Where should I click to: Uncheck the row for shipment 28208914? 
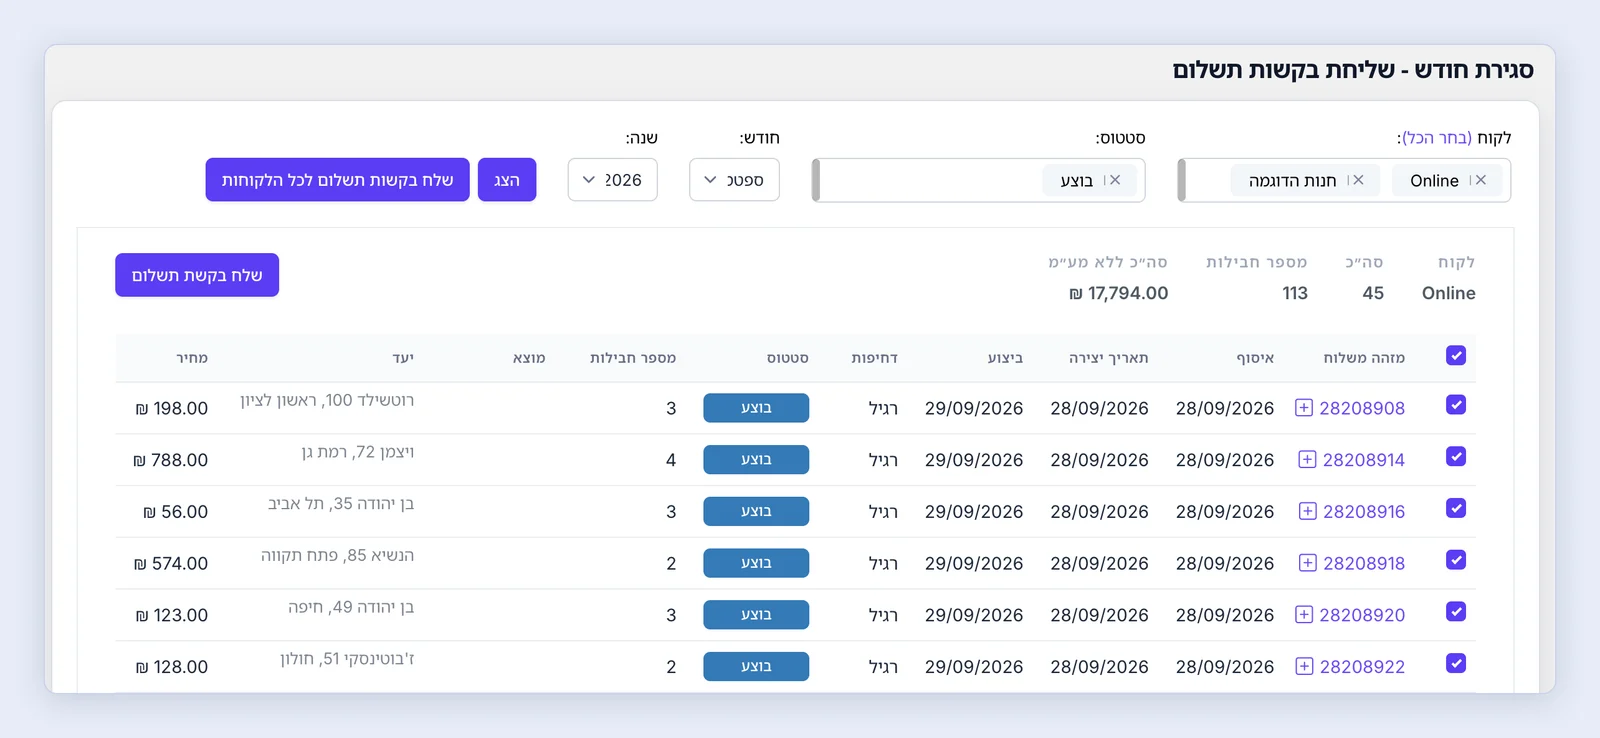pos(1456,457)
